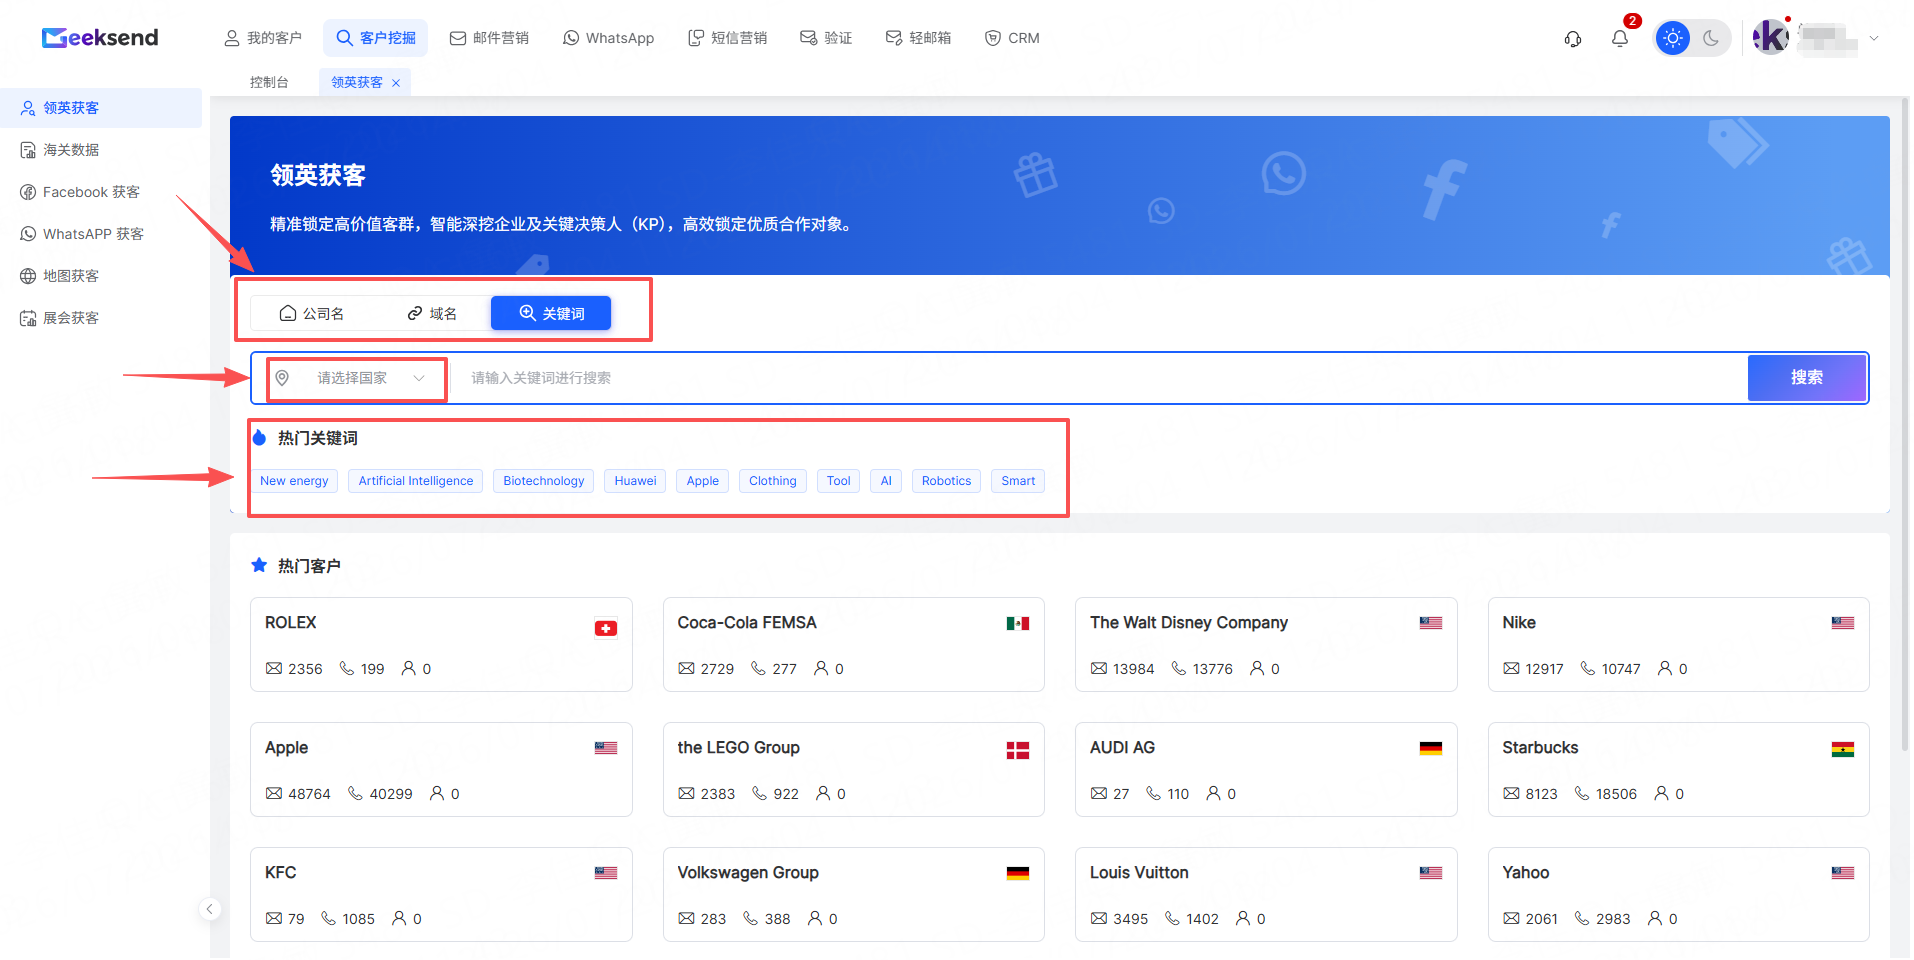Viewport: 1914px width, 960px height.
Task: Select 海关数据 in sidebar
Action: pyautogui.click(x=101, y=150)
